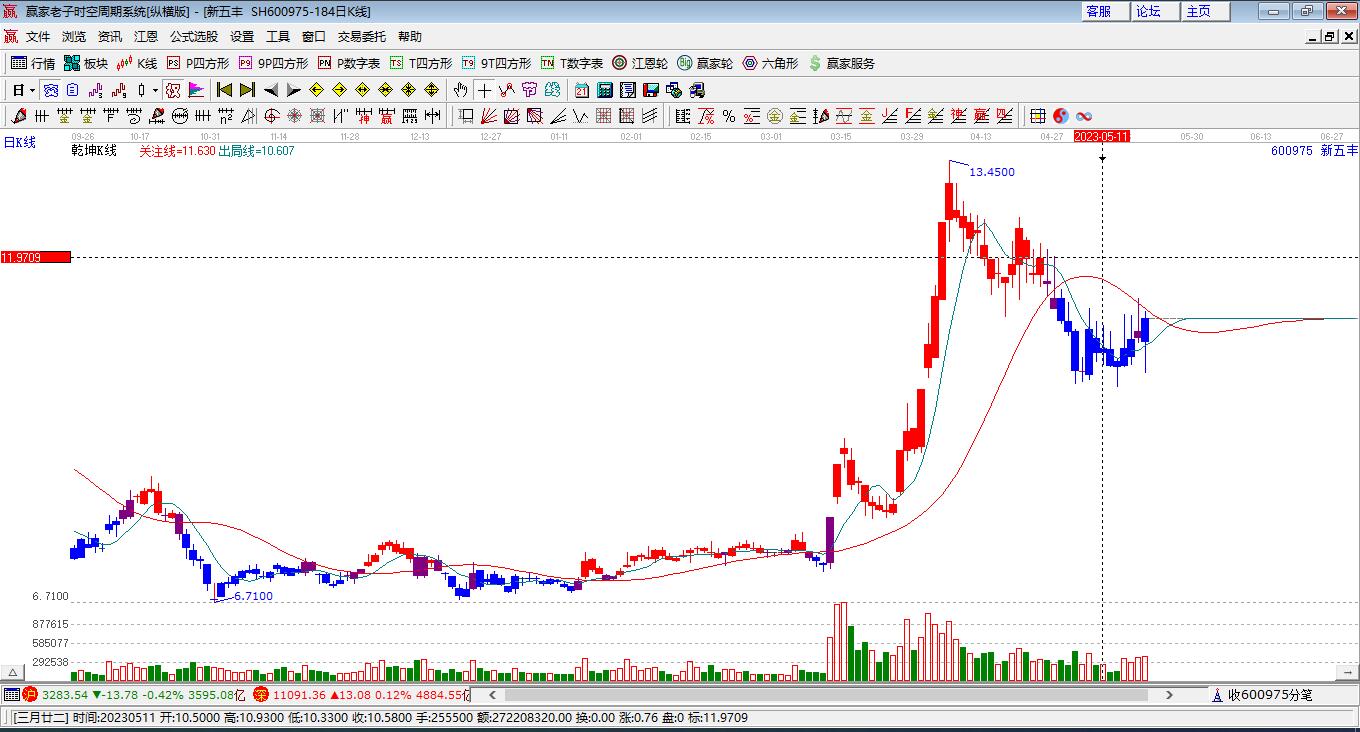Click the percent sign tool icon
Viewport: 1360px width, 732px height.
729,116
